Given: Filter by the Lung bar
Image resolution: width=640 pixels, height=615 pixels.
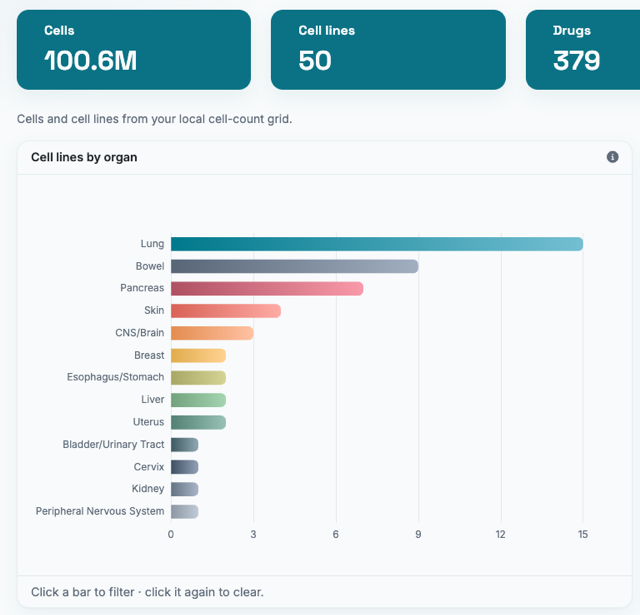Looking at the screenshot, I should click(x=377, y=244).
